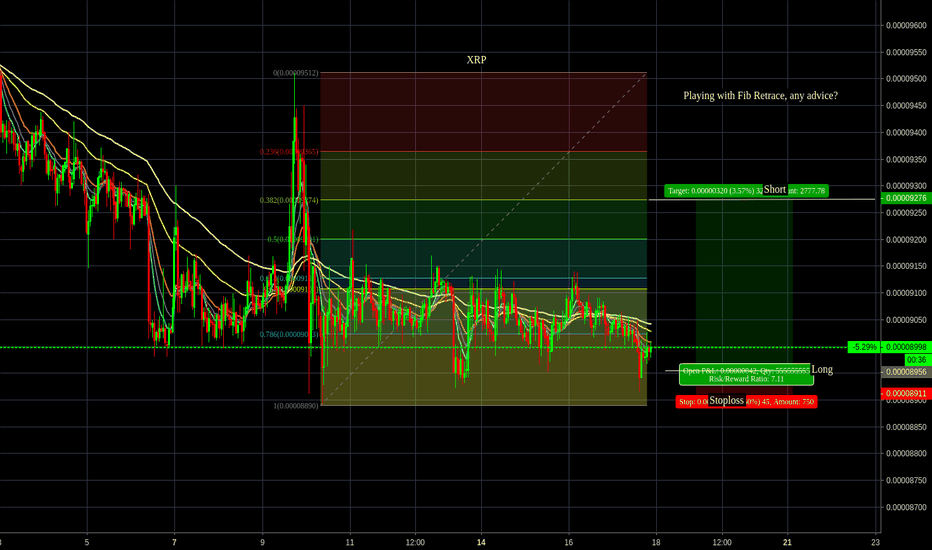Click the green 0.00009276 price tag
This screenshot has width=932, height=550.
click(906, 198)
